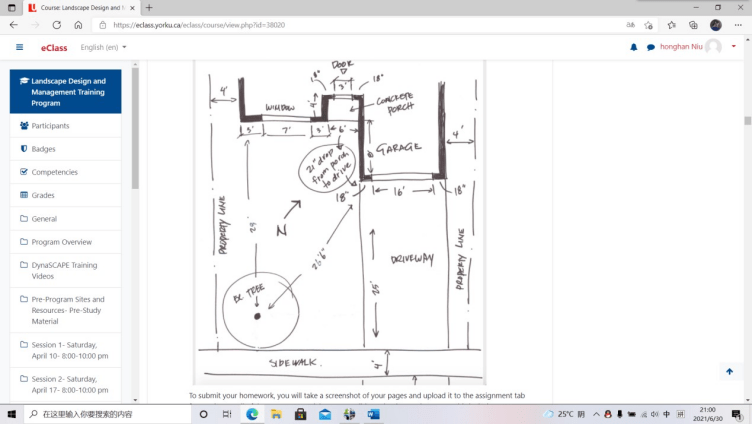Select Grades in the course sidebar
Image resolution: width=753 pixels, height=424 pixels.
click(43, 195)
